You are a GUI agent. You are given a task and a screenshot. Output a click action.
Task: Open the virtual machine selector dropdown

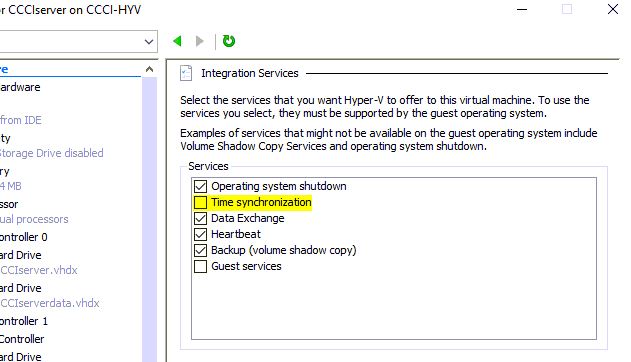tap(149, 41)
